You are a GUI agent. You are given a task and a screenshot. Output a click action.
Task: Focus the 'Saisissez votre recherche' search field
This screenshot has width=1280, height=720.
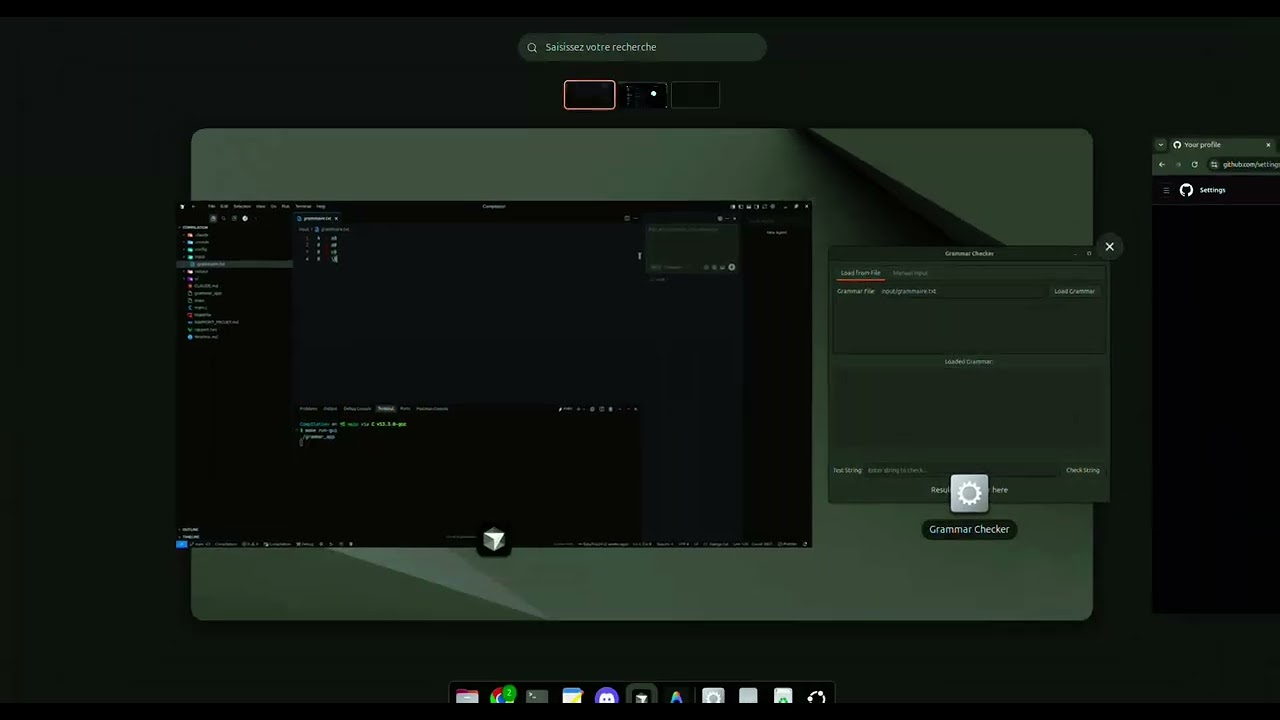[642, 47]
